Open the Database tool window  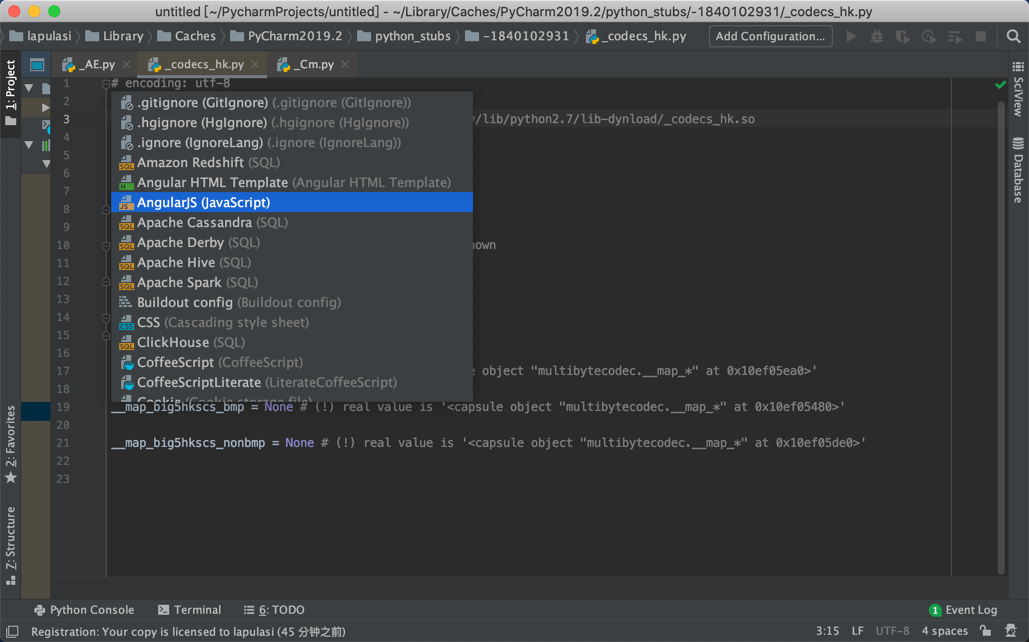click(1017, 170)
